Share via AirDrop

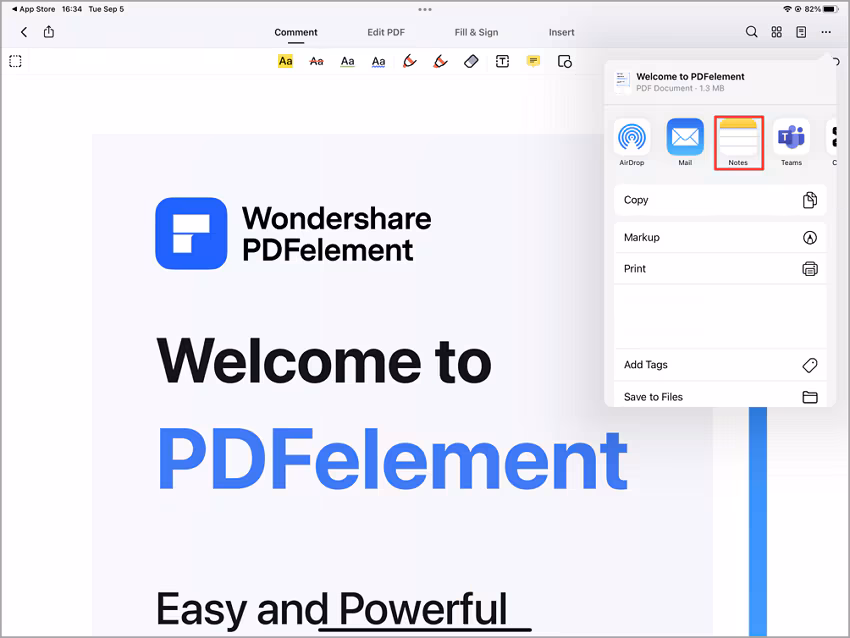pos(632,142)
